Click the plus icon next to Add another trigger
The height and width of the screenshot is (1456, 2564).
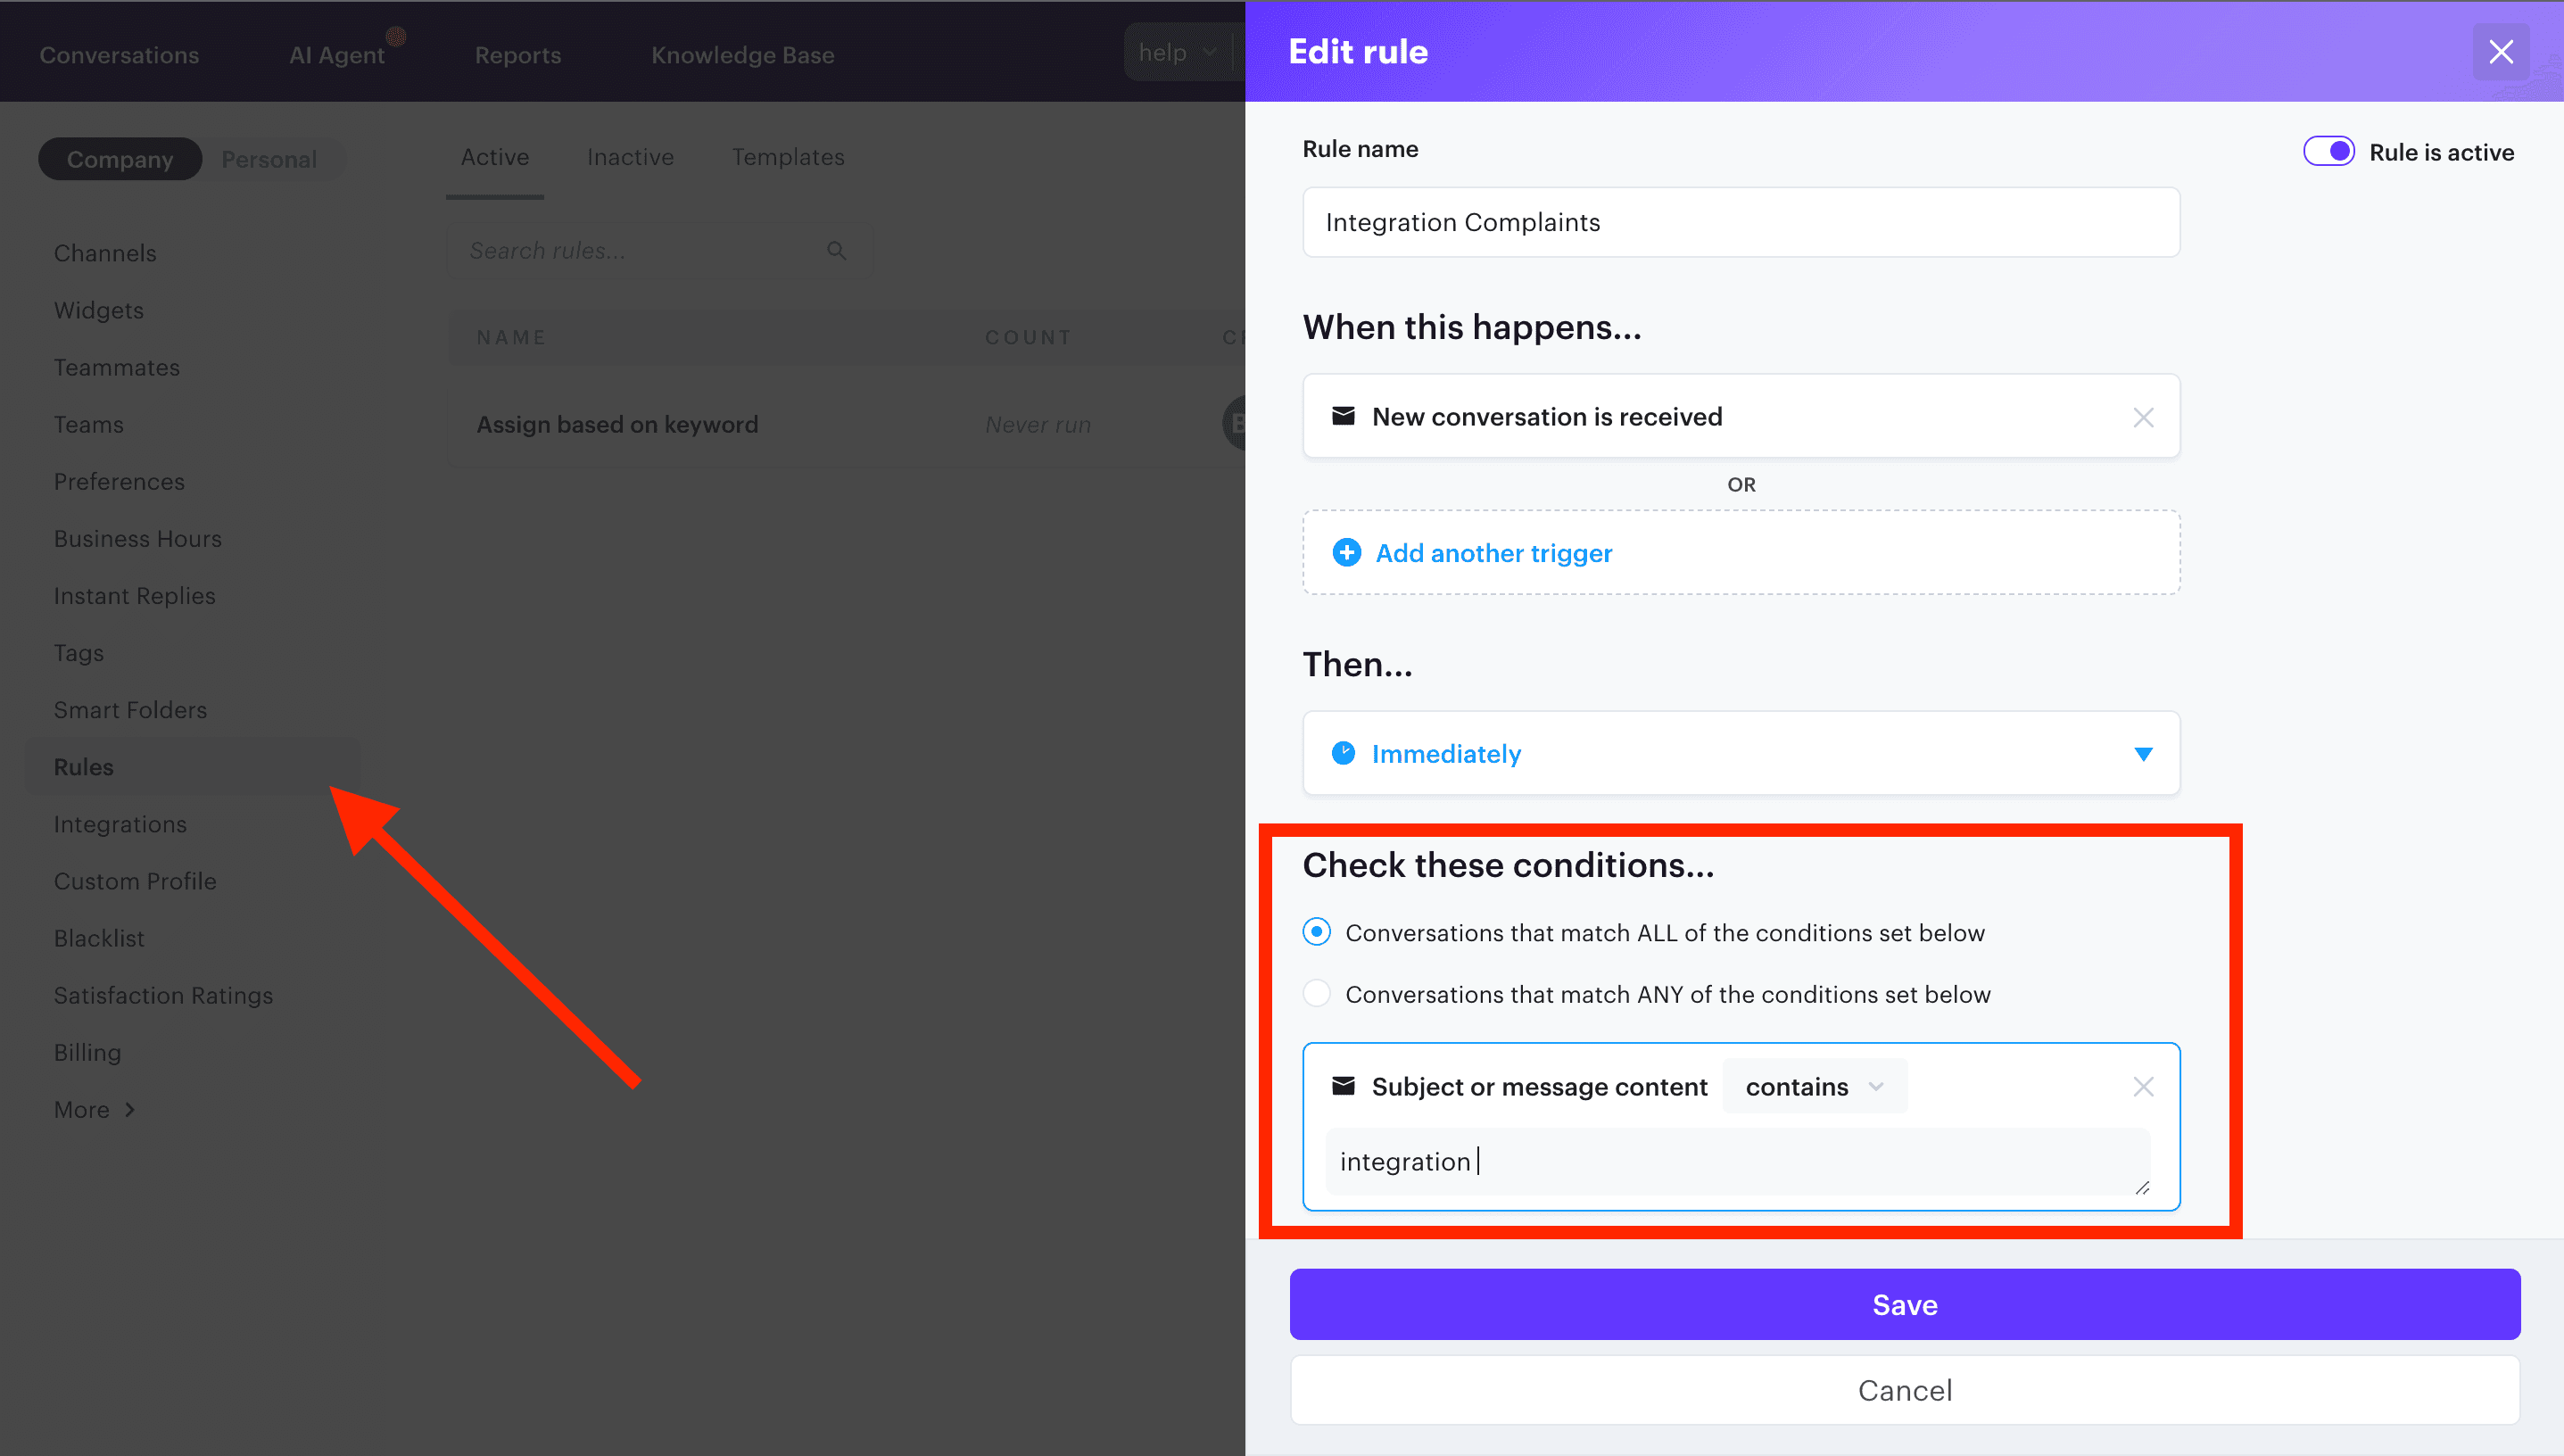pos(1347,552)
